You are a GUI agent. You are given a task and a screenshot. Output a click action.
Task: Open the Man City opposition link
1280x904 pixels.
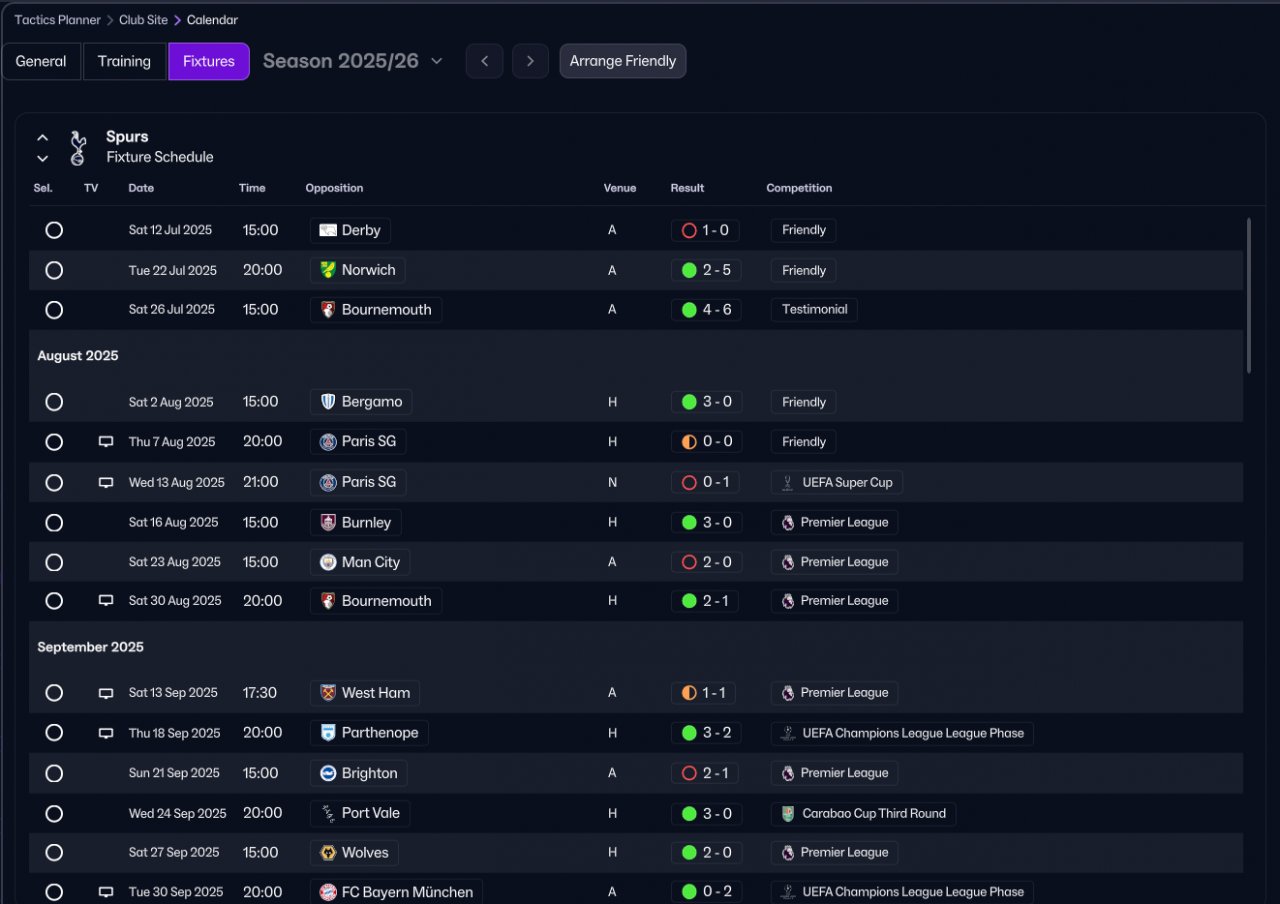click(360, 562)
